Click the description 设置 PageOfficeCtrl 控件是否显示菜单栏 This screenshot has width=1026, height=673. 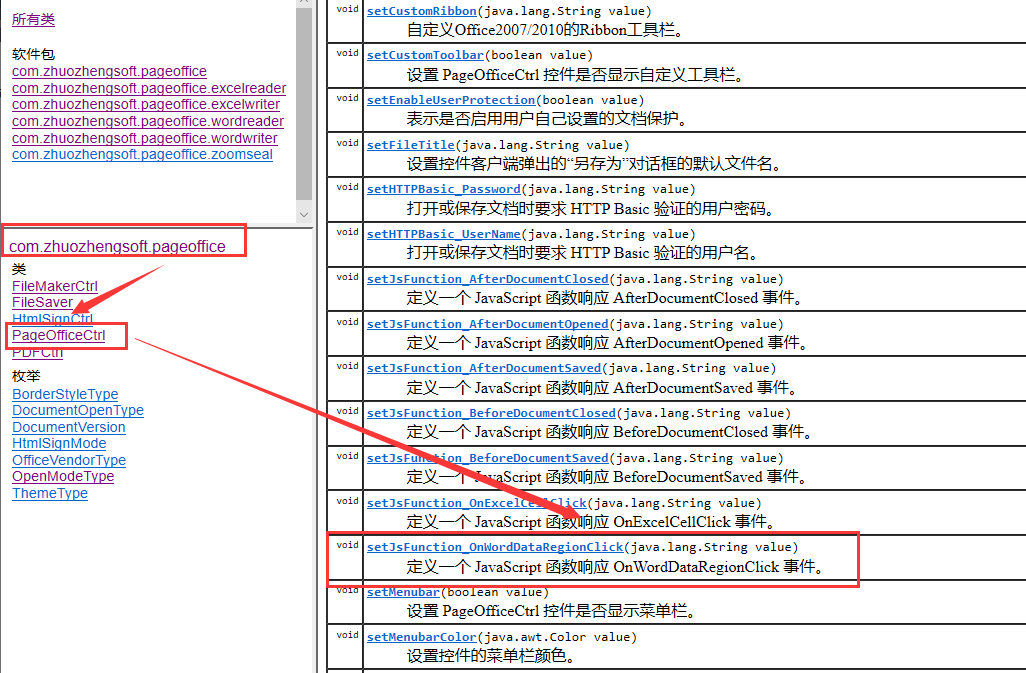(x=554, y=611)
